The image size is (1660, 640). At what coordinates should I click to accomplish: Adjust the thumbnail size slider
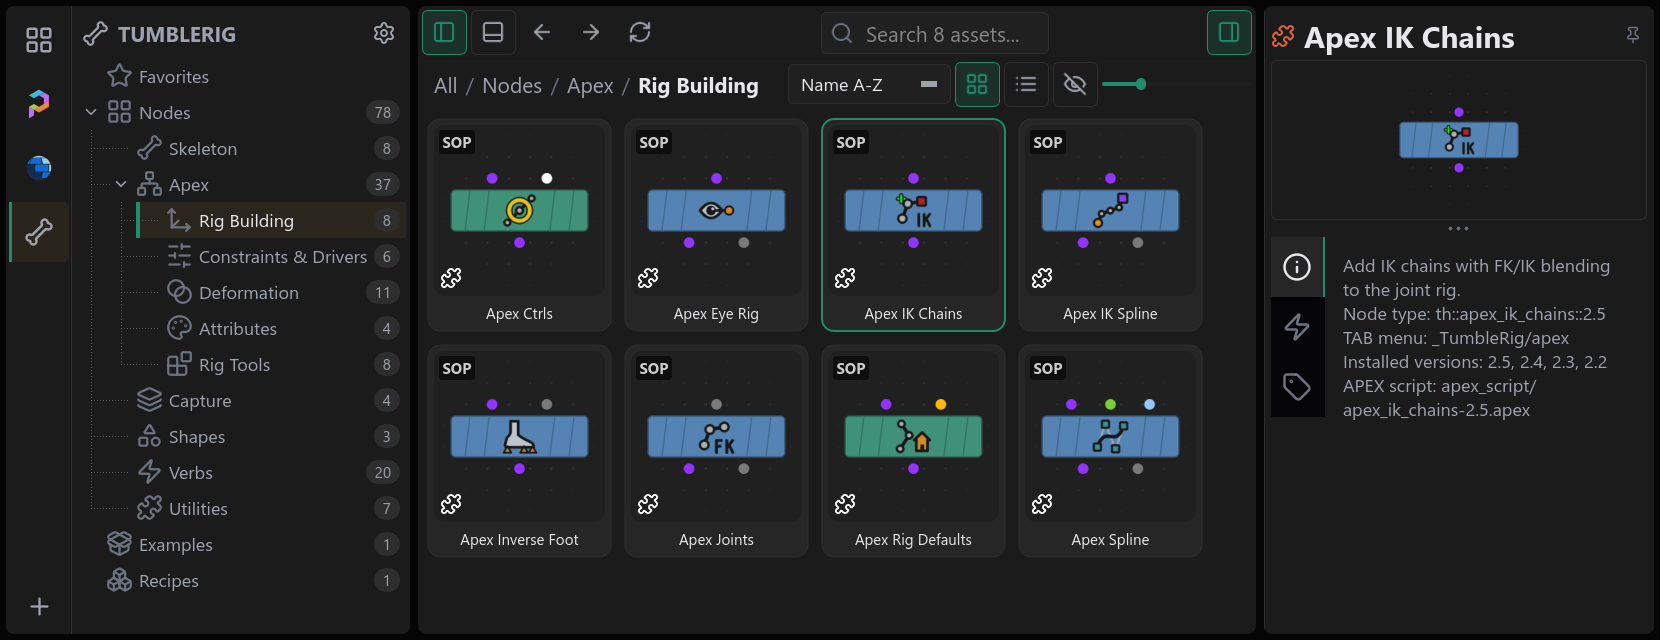[1141, 85]
